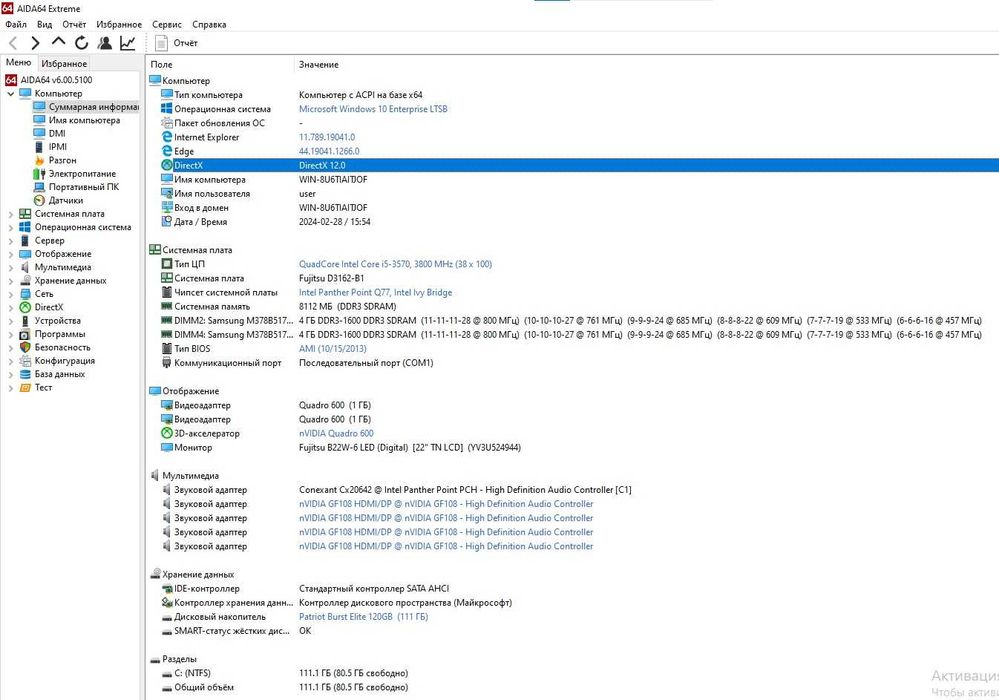The image size is (999, 700).
Task: Expand the Системная плата tree node
Action: click(x=10, y=214)
